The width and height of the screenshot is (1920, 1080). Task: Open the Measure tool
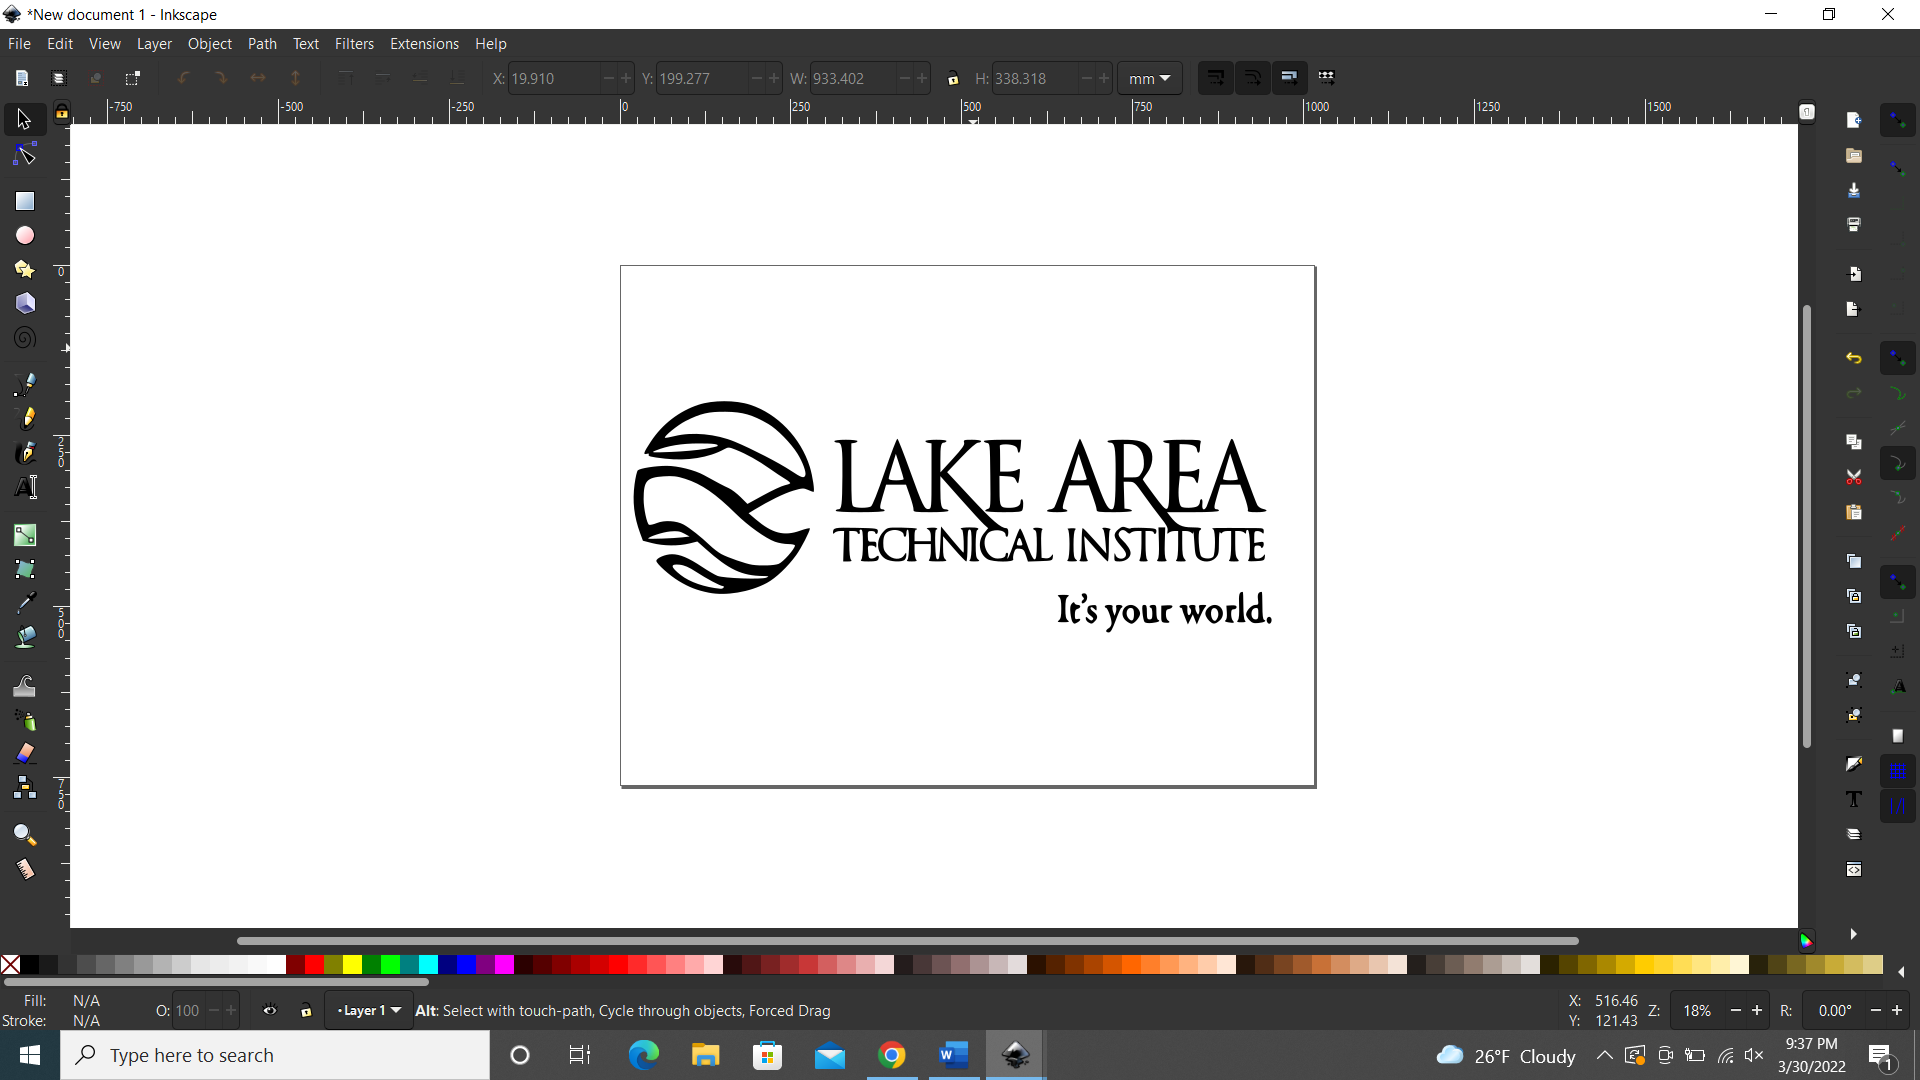pos(23,869)
